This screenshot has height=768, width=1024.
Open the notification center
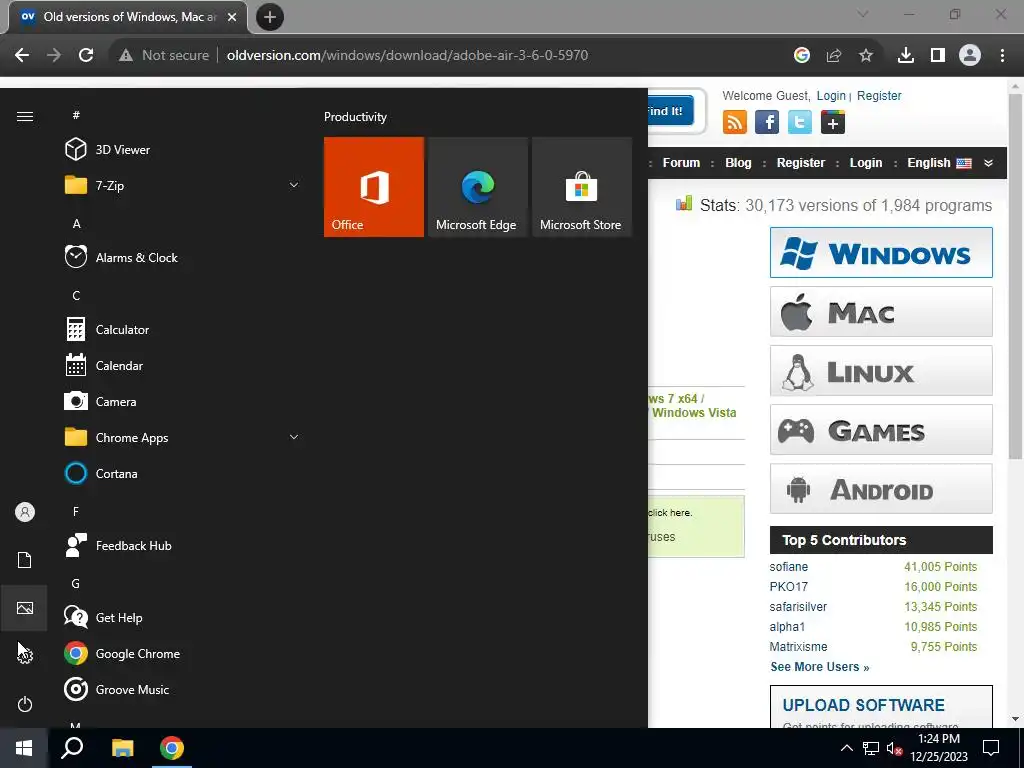click(991, 748)
